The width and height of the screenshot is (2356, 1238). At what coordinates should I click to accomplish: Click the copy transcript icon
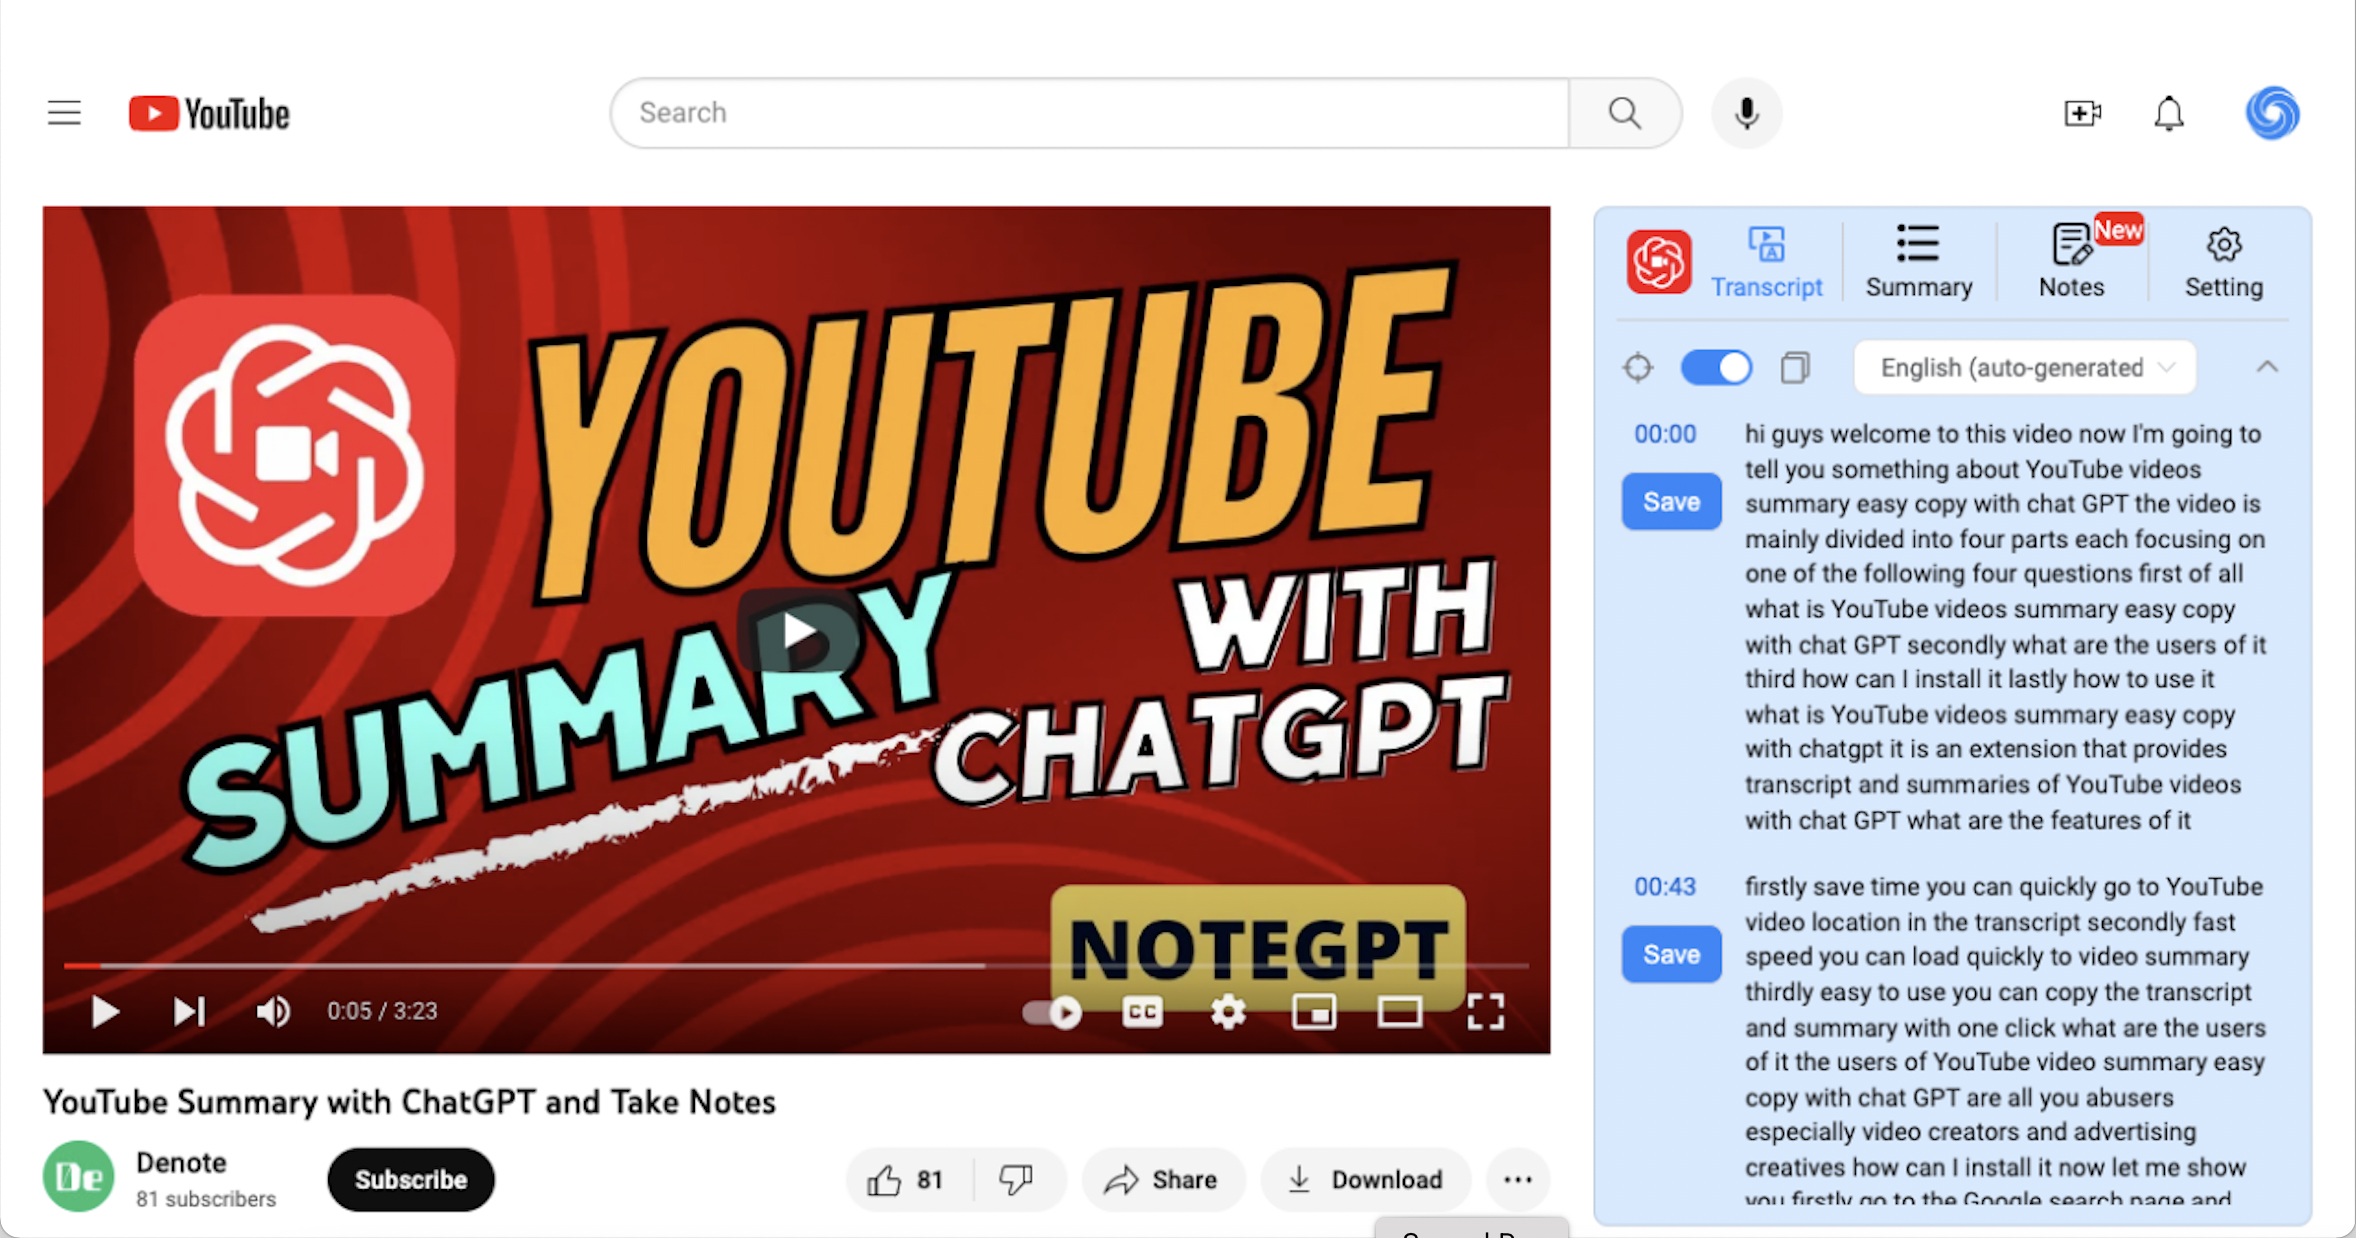coord(1795,367)
